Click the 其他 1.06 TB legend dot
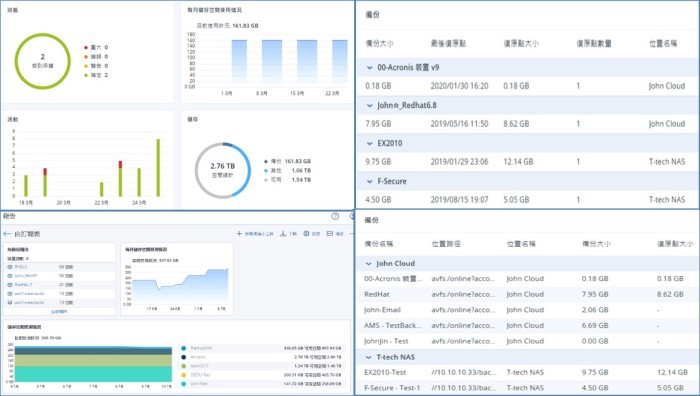The width and height of the screenshot is (700, 396). tap(266, 171)
